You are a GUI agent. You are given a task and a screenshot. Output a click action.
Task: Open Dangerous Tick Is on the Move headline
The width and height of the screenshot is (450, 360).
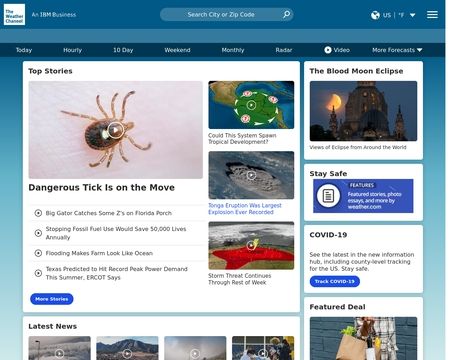coord(101,188)
